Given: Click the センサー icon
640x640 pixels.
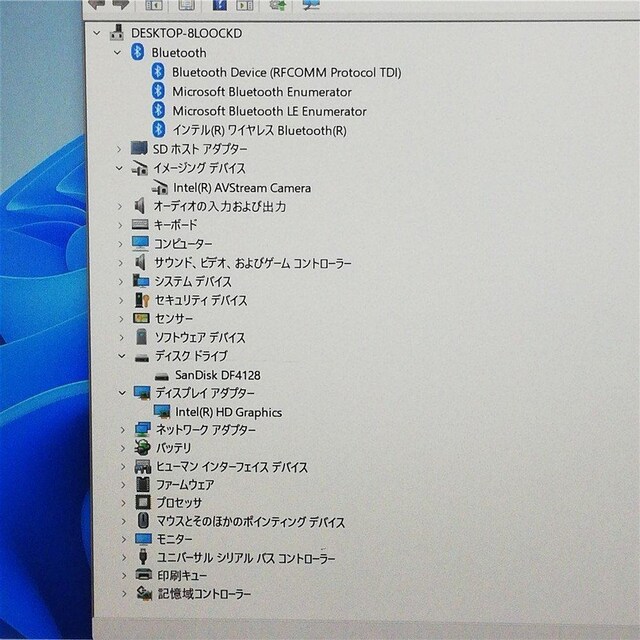Looking at the screenshot, I should point(141,318).
